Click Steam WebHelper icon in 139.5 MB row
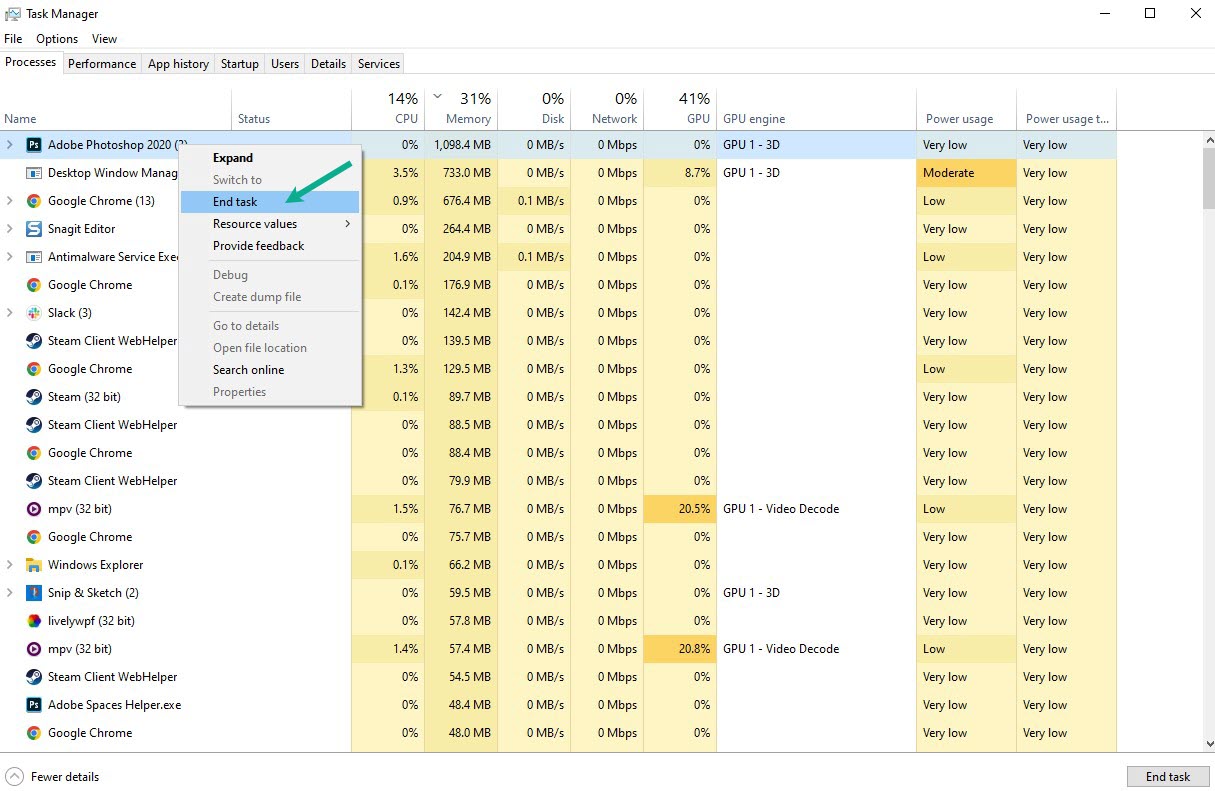Screen dimensions: 1215x791 point(33,341)
